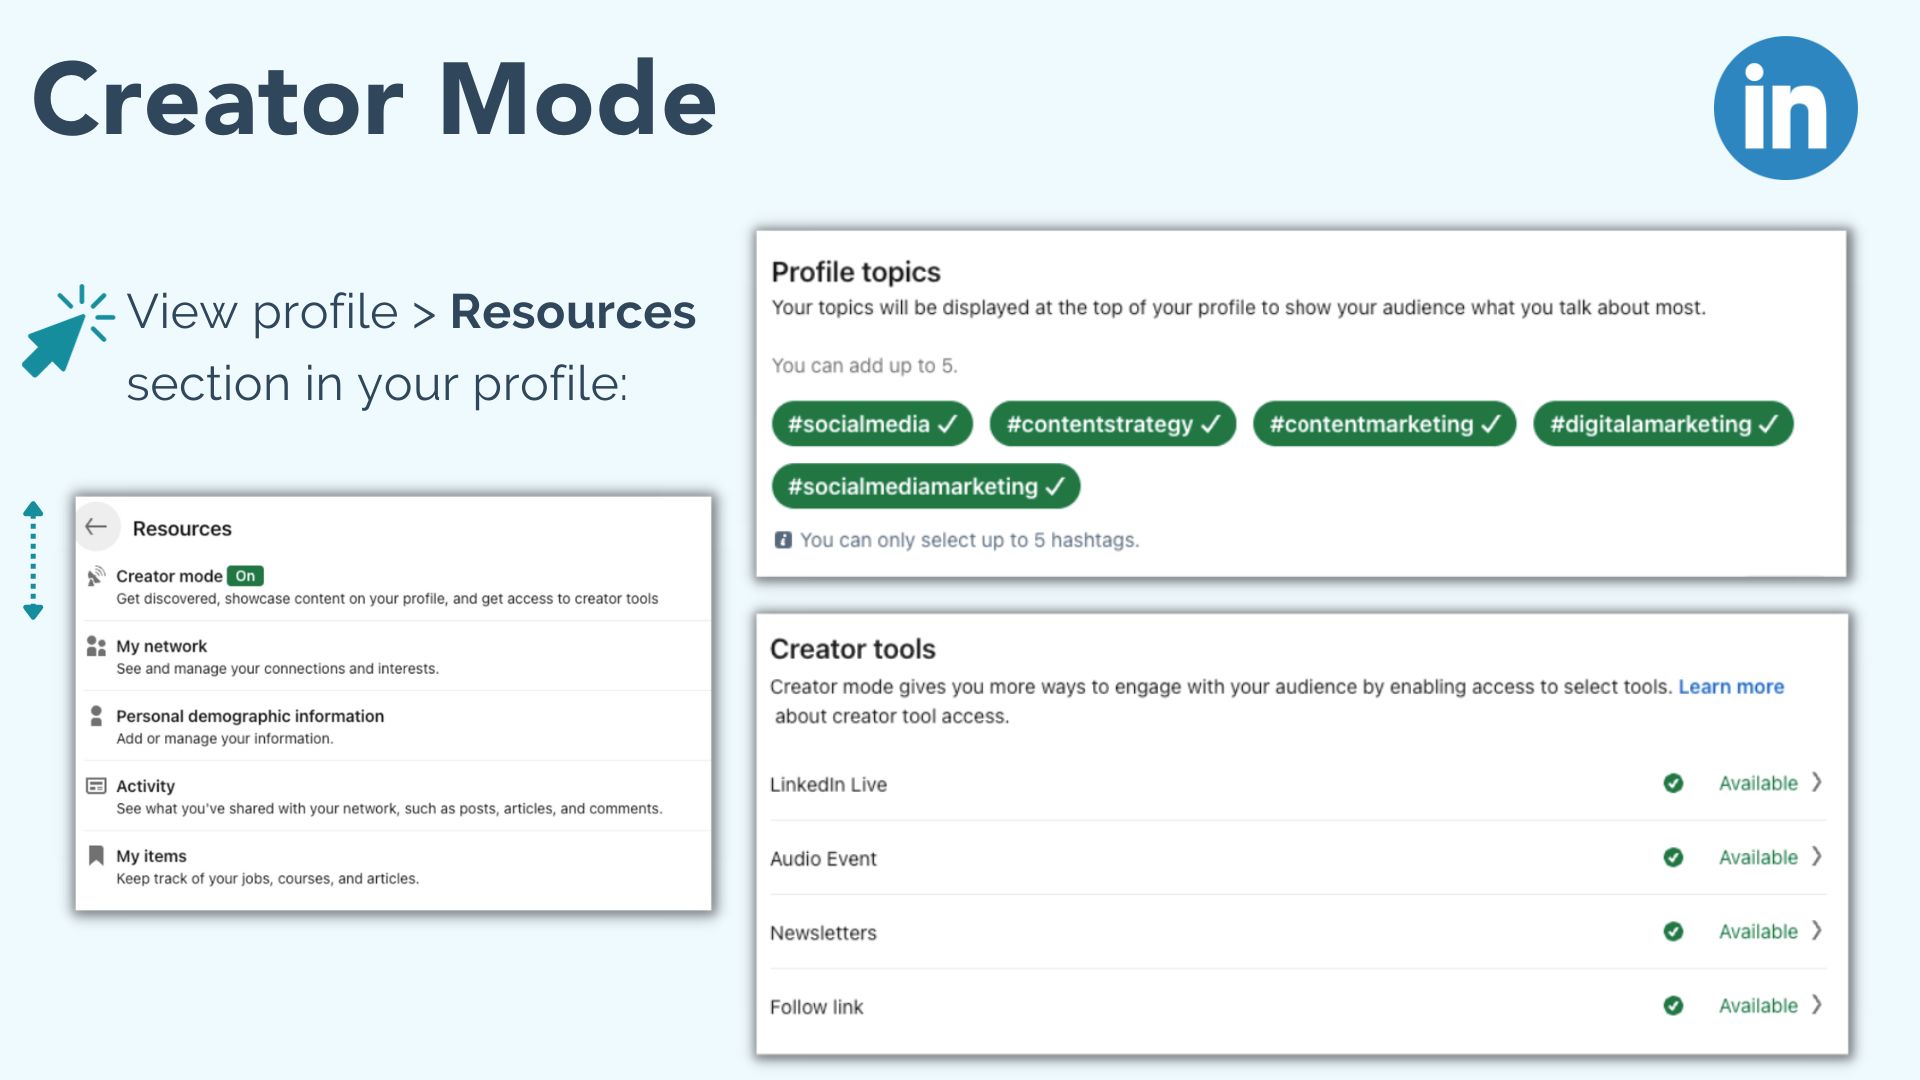Open the Audio Event chevron arrow
1920x1080 pixels.
pos(1817,856)
